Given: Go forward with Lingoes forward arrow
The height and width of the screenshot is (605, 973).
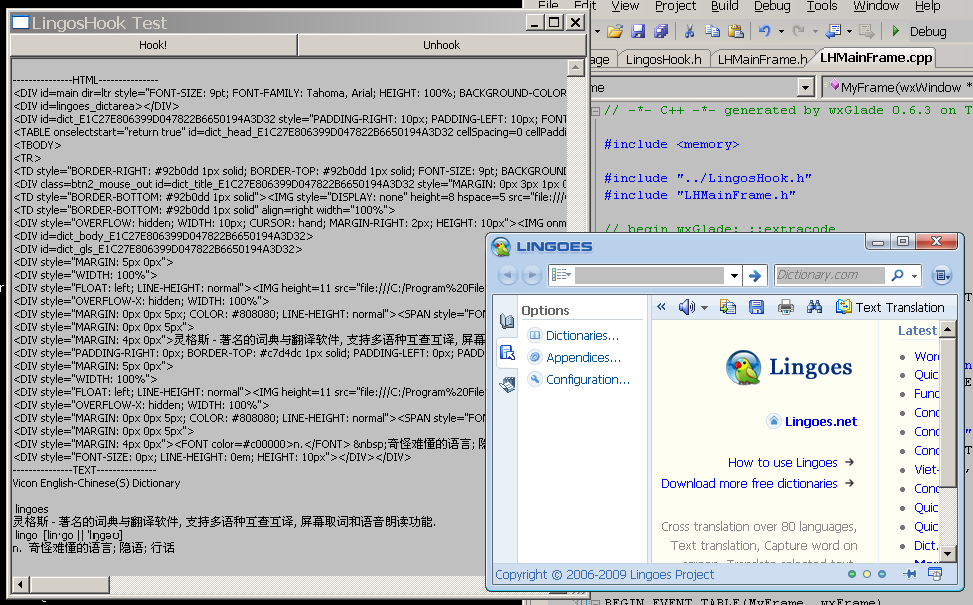Looking at the screenshot, I should pyautogui.click(x=532, y=275).
